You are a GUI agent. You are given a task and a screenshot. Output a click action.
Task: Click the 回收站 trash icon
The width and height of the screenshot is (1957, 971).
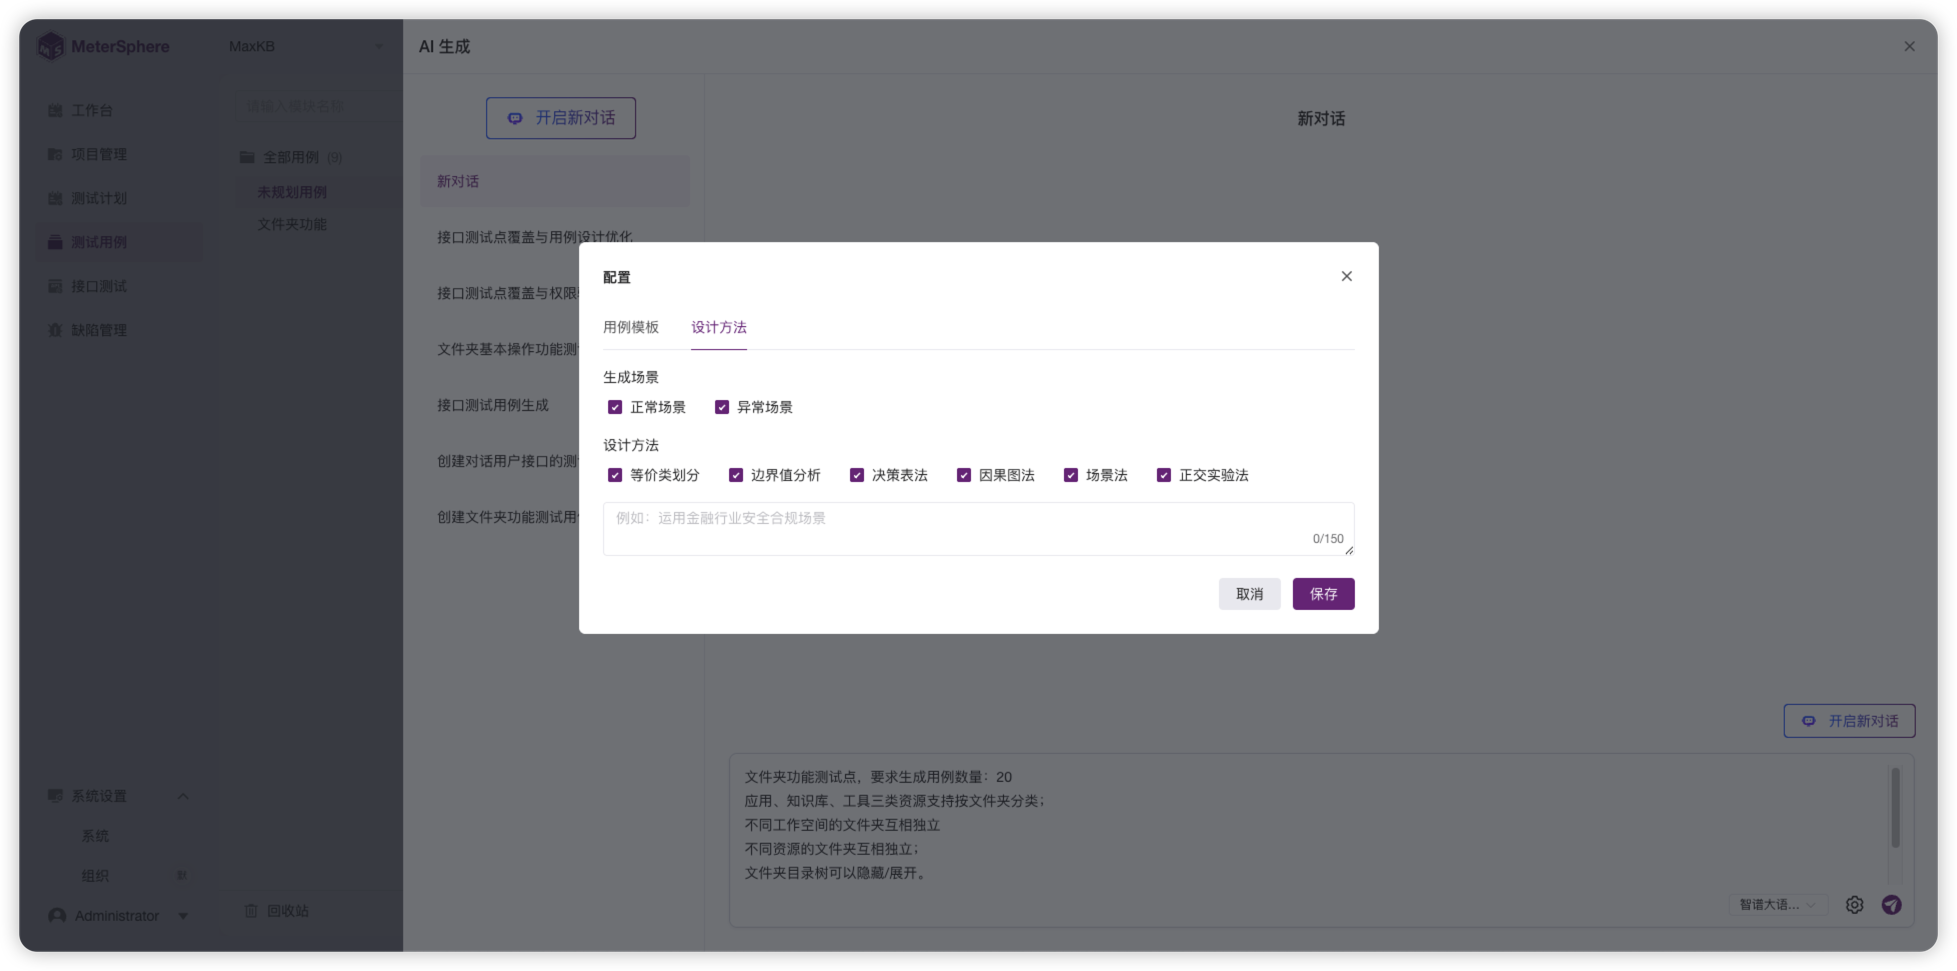pos(250,911)
